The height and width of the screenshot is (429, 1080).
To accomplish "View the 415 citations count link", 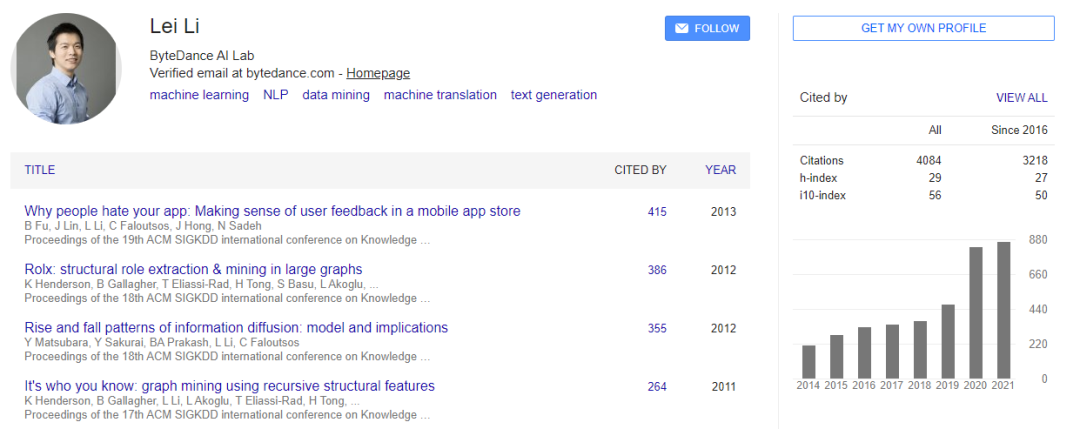I will pyautogui.click(x=656, y=212).
